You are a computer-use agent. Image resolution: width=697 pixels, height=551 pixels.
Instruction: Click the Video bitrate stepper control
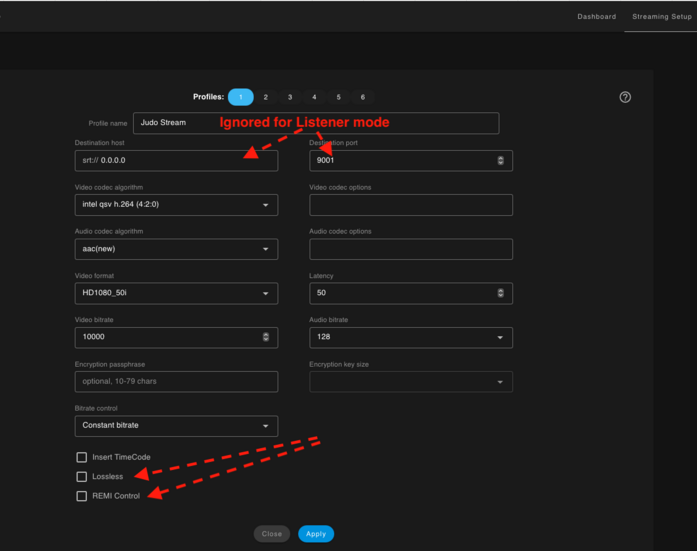tap(265, 337)
